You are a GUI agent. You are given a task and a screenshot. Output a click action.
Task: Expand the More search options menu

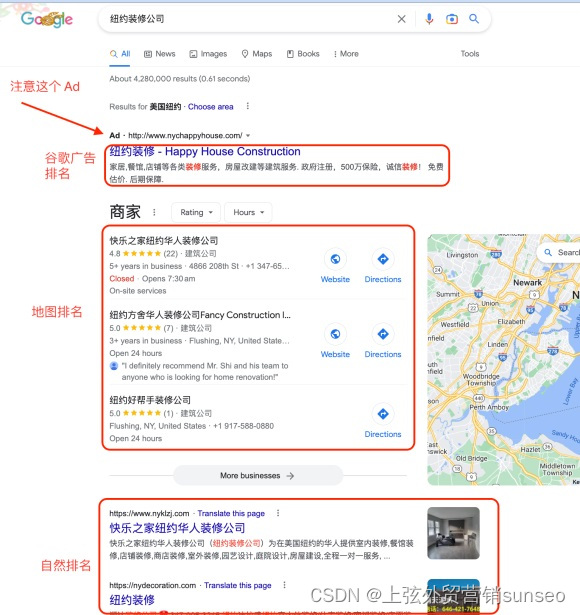[346, 54]
